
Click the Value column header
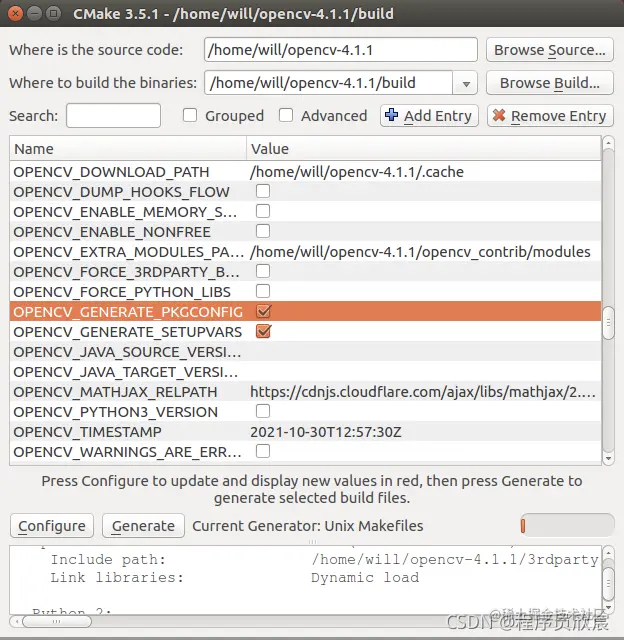[424, 149]
